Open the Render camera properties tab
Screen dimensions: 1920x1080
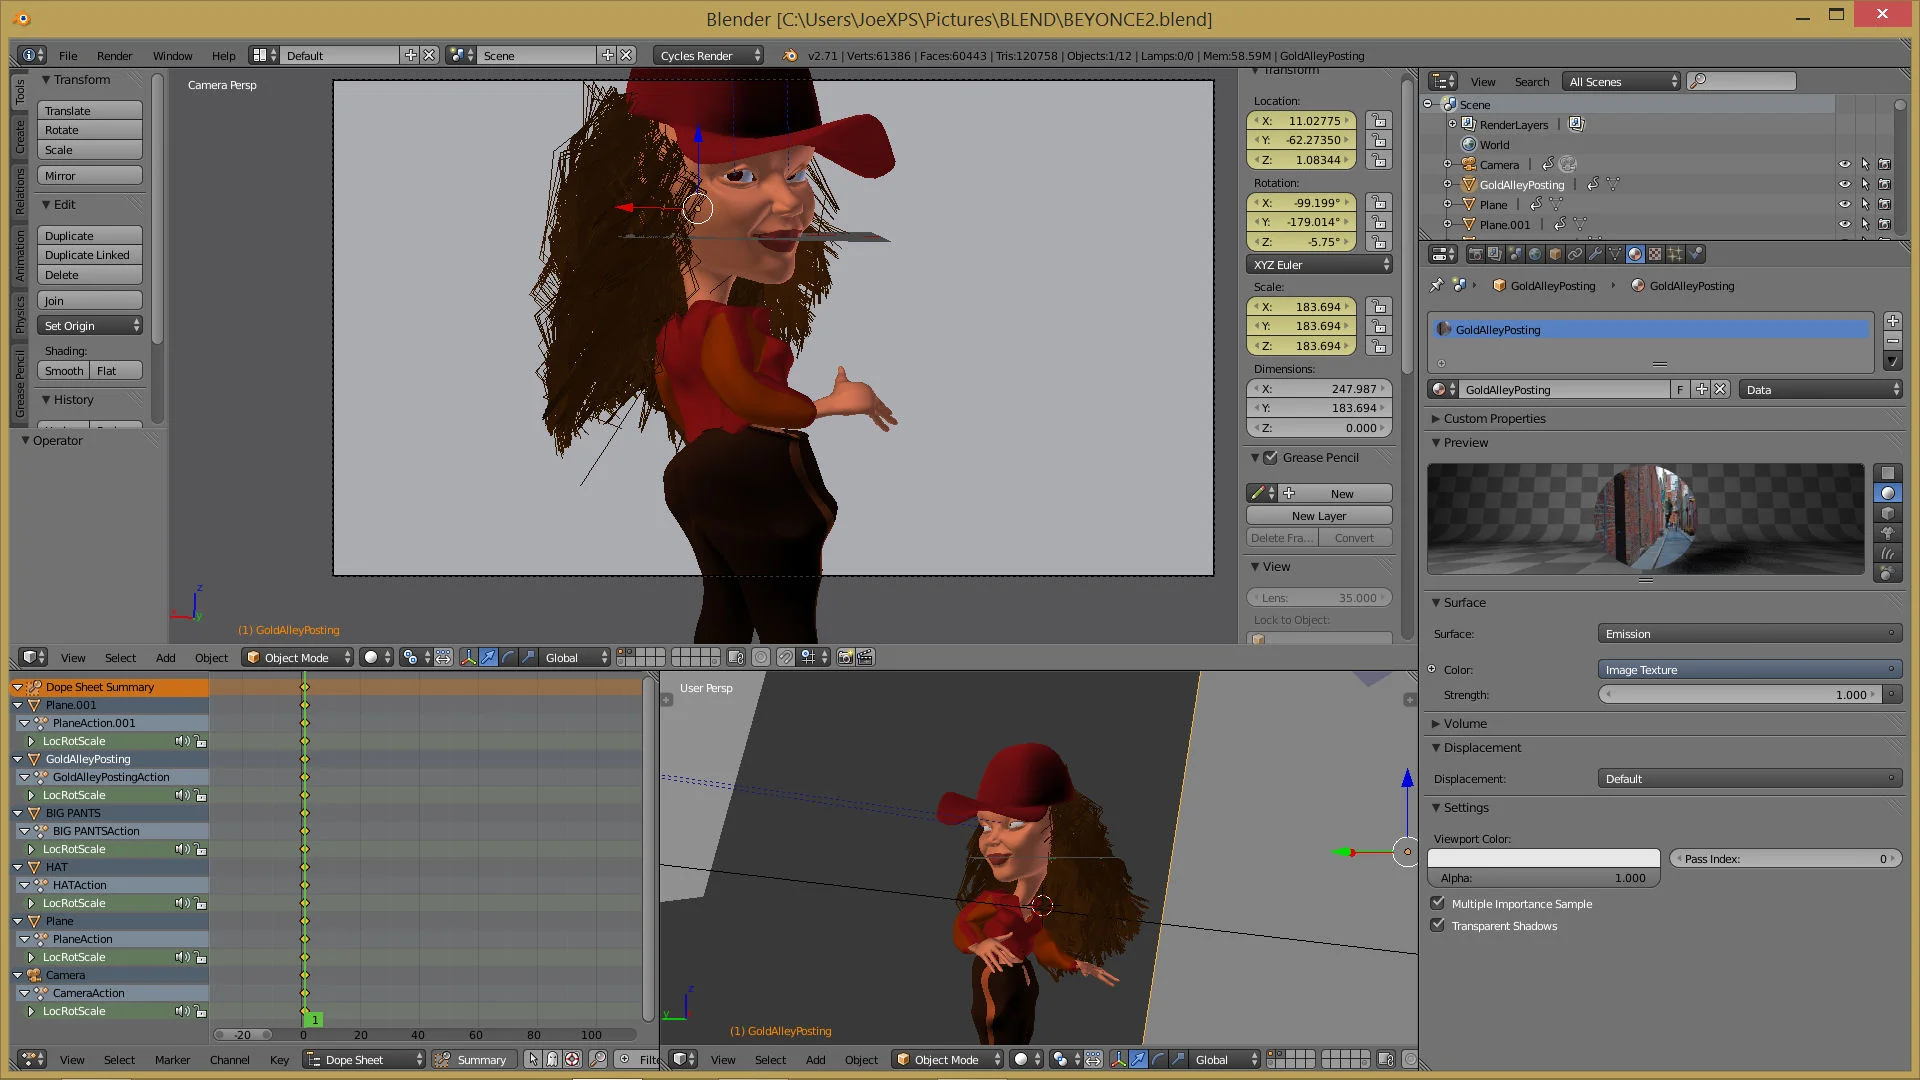click(1476, 254)
